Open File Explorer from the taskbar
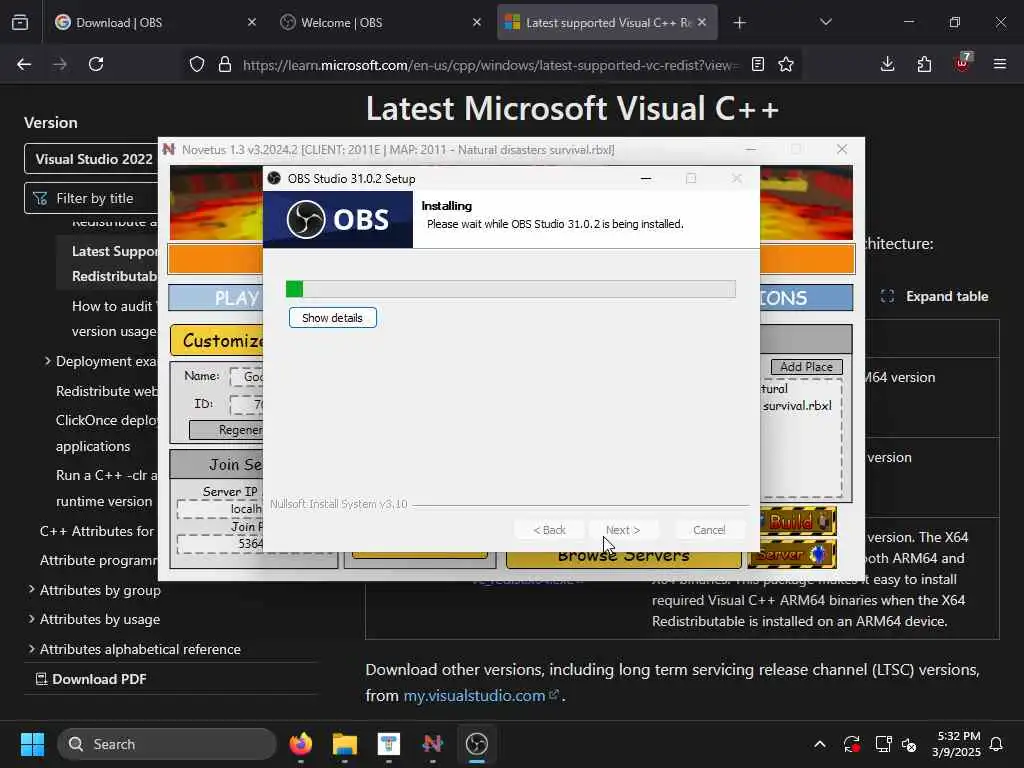1024x768 pixels. [x=345, y=744]
